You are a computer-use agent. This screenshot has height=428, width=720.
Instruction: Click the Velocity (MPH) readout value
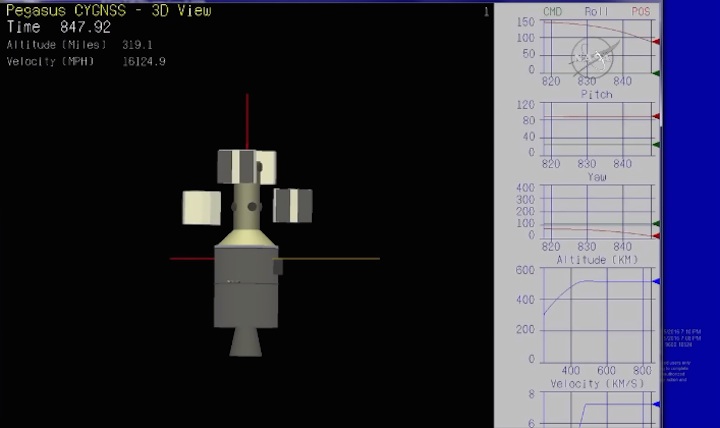(x=143, y=62)
